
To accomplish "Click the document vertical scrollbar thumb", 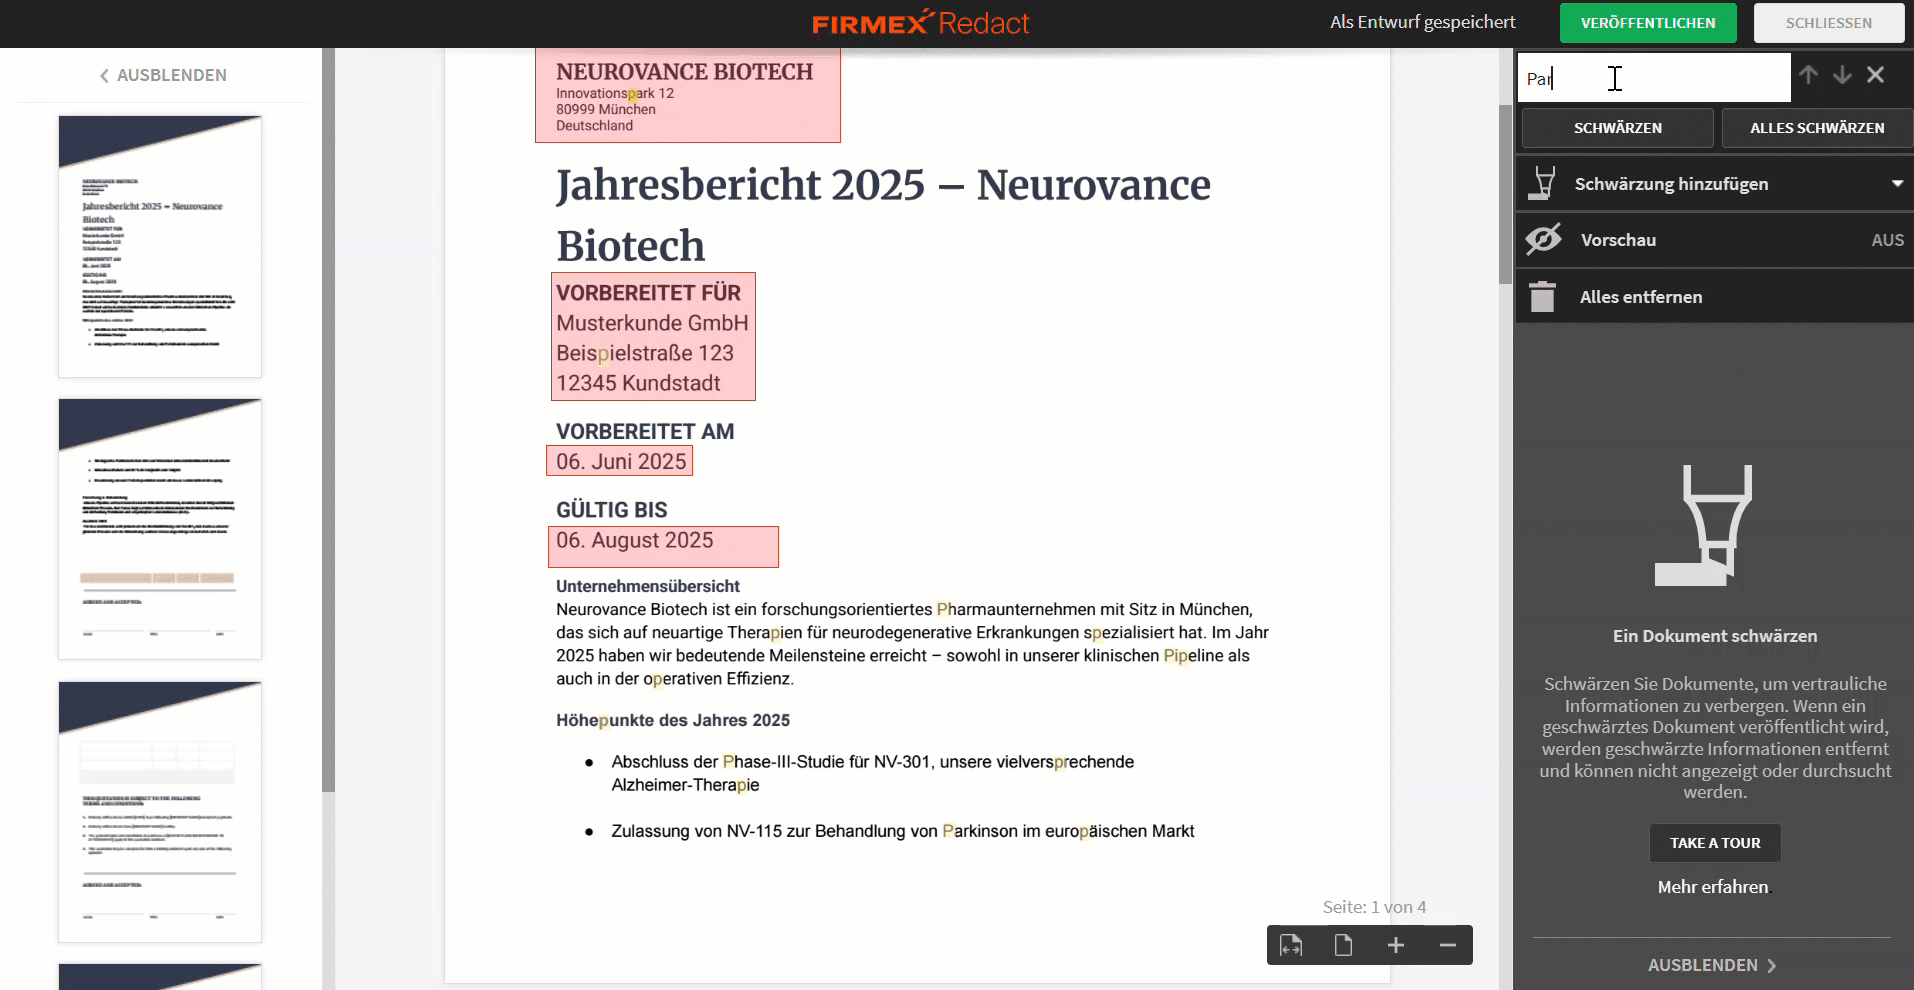I will click(1505, 194).
